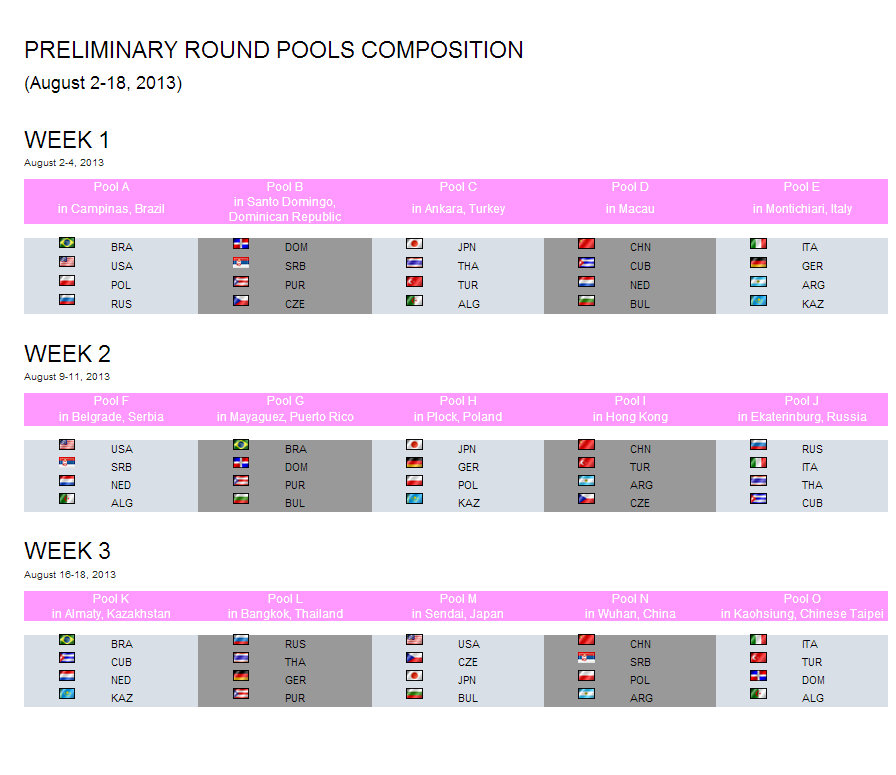Image resolution: width=896 pixels, height=775 pixels.
Task: Click the WEEK 2 heading
Action: click(67, 354)
